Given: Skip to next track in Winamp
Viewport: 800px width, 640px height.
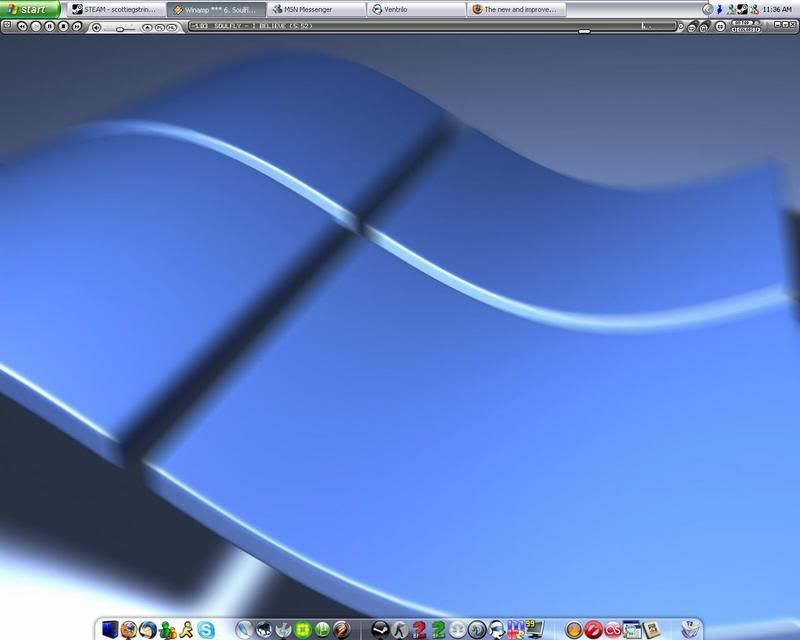Looking at the screenshot, I should coord(77,27).
